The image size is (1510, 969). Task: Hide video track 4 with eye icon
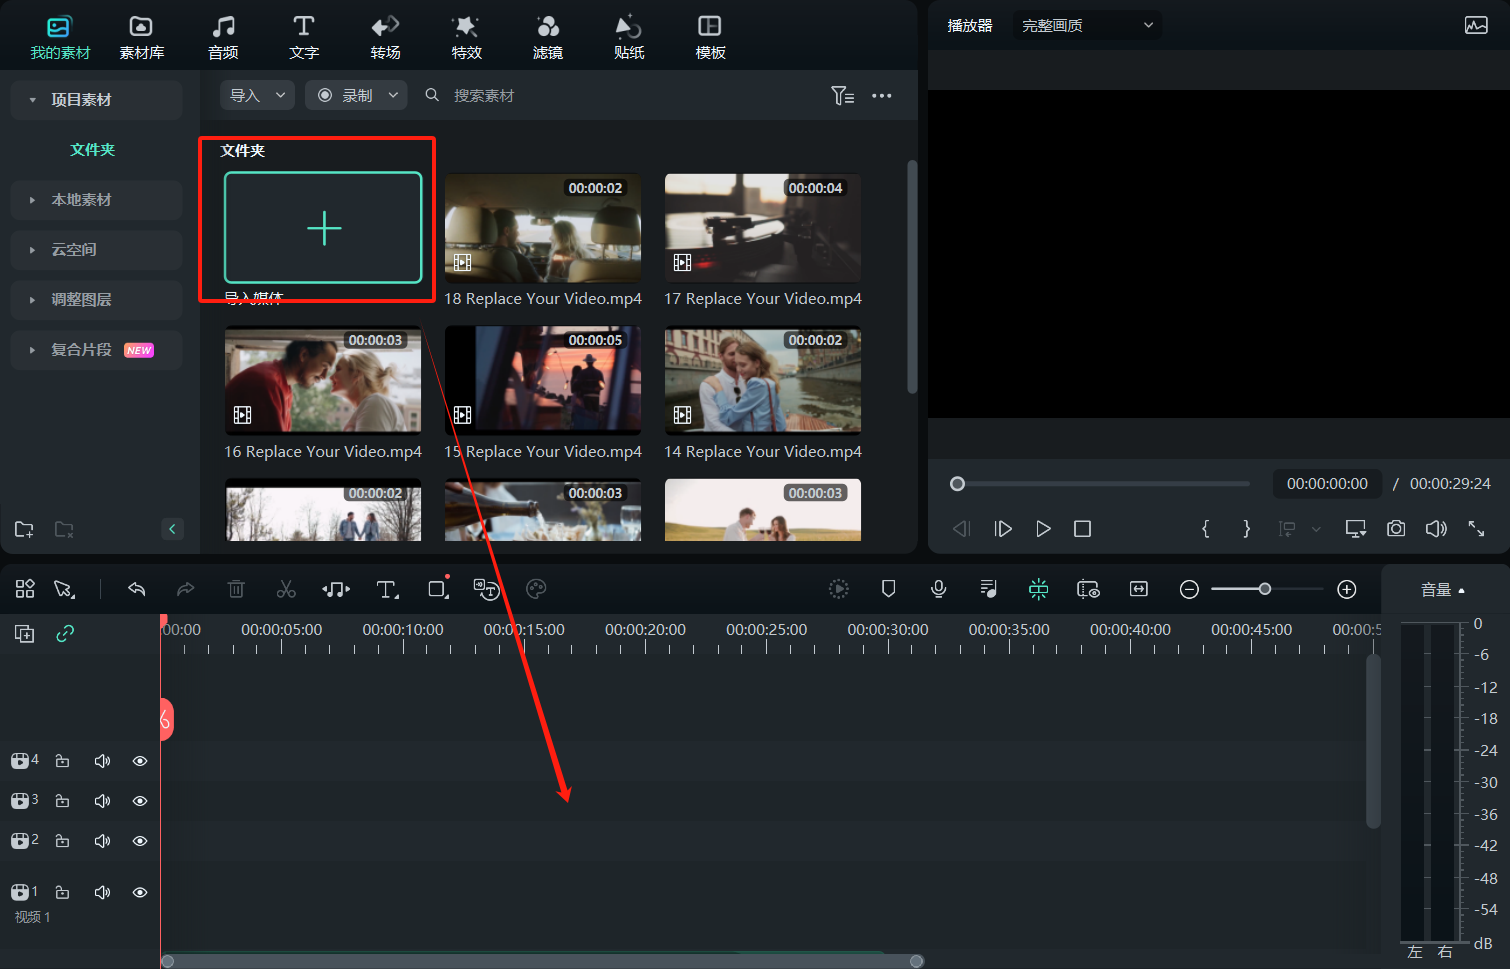140,761
